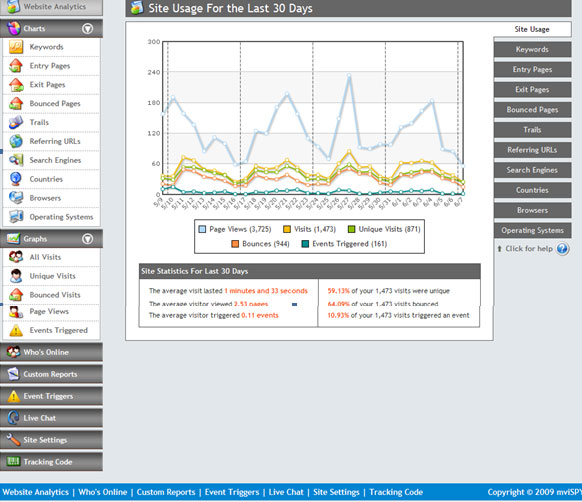Click the Tracking Code sidebar button
The width and height of the screenshot is (582, 502).
(51, 462)
